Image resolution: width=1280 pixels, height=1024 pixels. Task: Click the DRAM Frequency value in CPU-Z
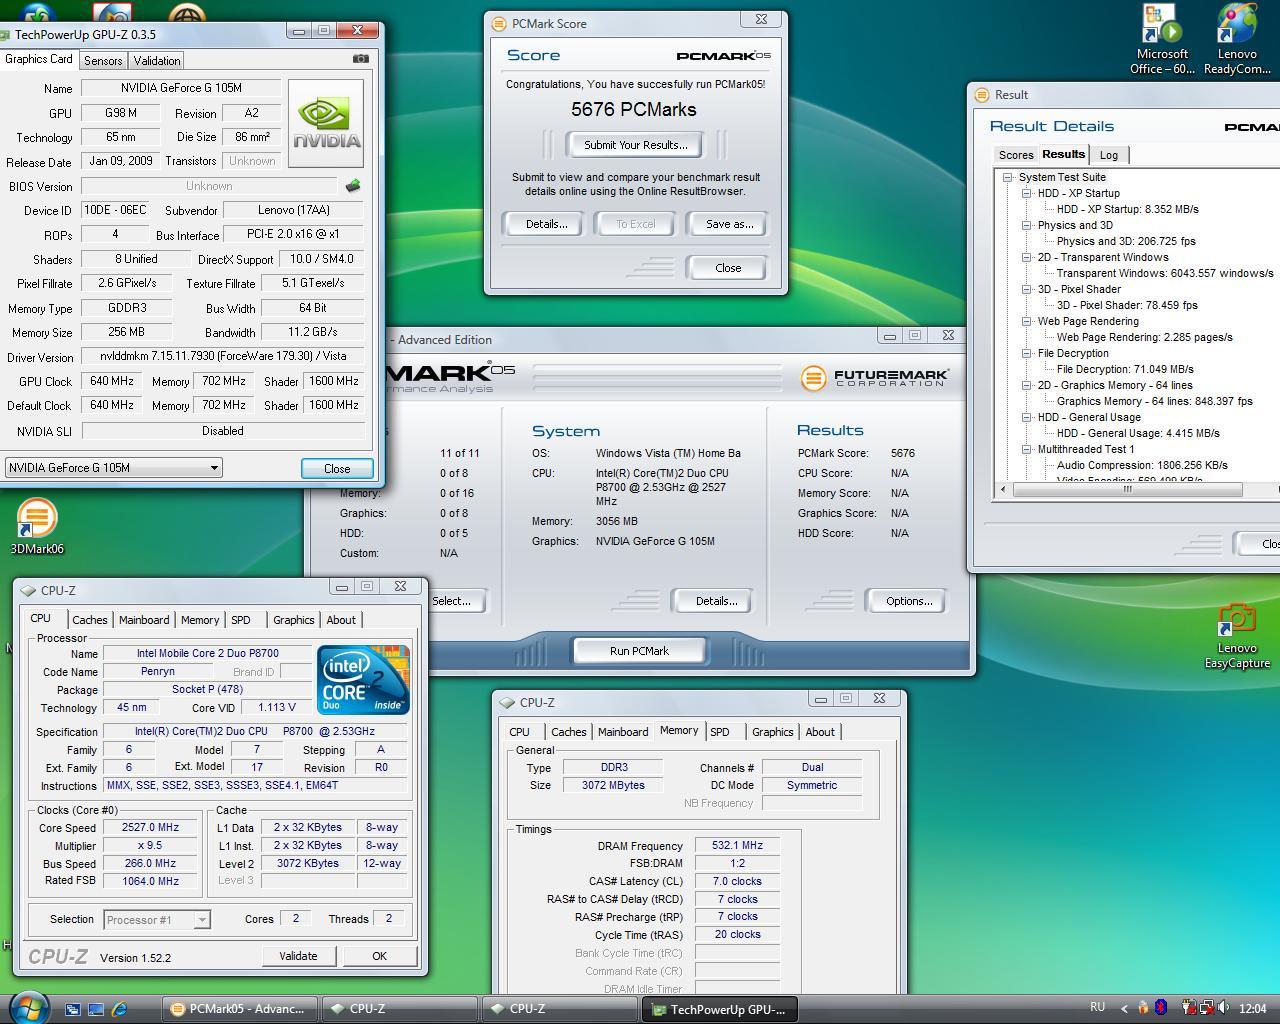[x=737, y=846]
